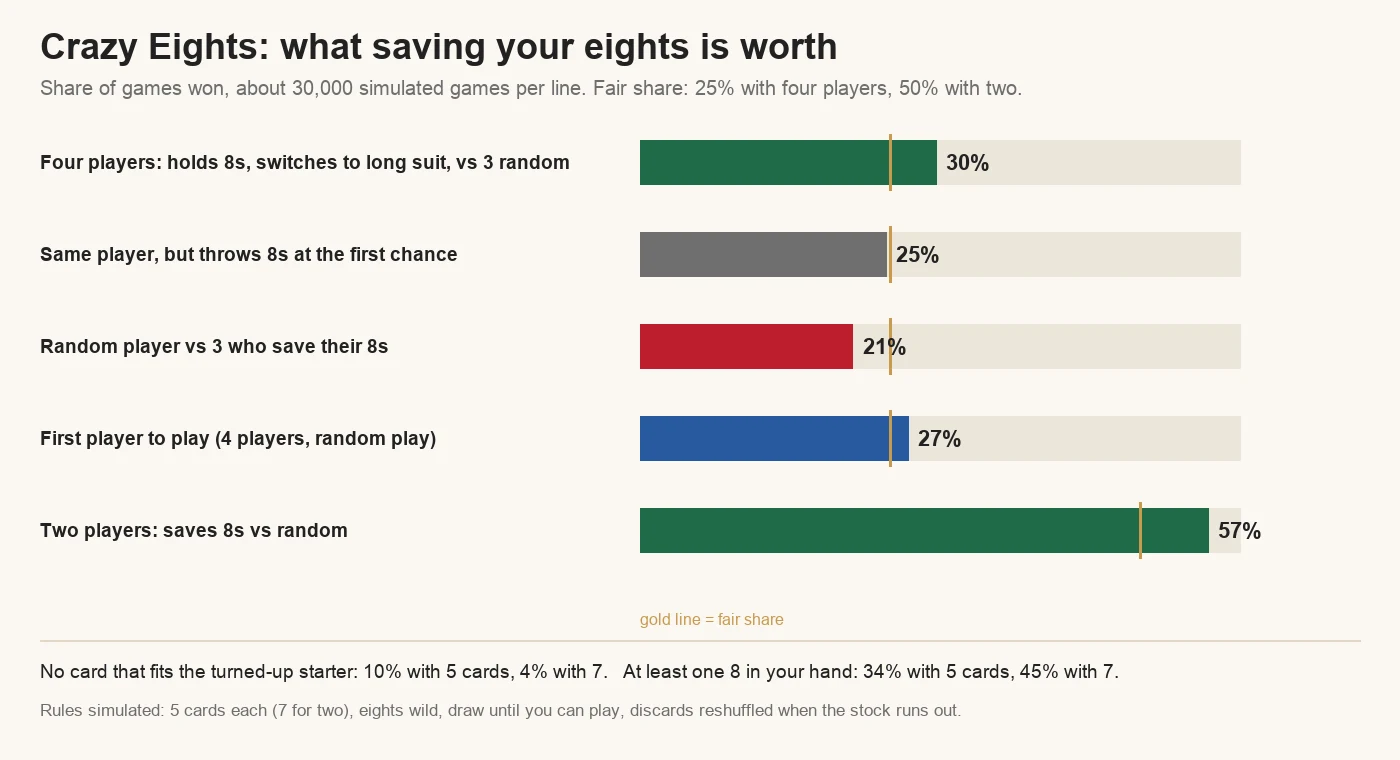Click the "Random player vs 3" label

pyautogui.click(x=214, y=346)
